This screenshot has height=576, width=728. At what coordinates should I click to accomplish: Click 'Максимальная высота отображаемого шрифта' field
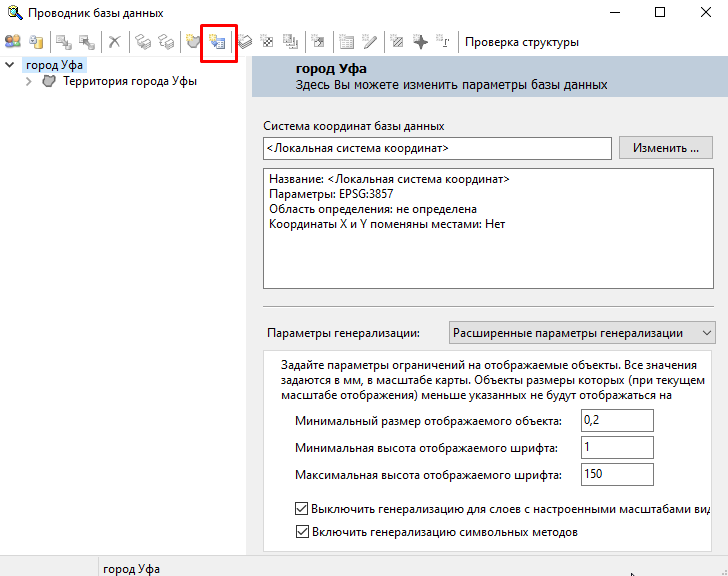[x=617, y=474]
